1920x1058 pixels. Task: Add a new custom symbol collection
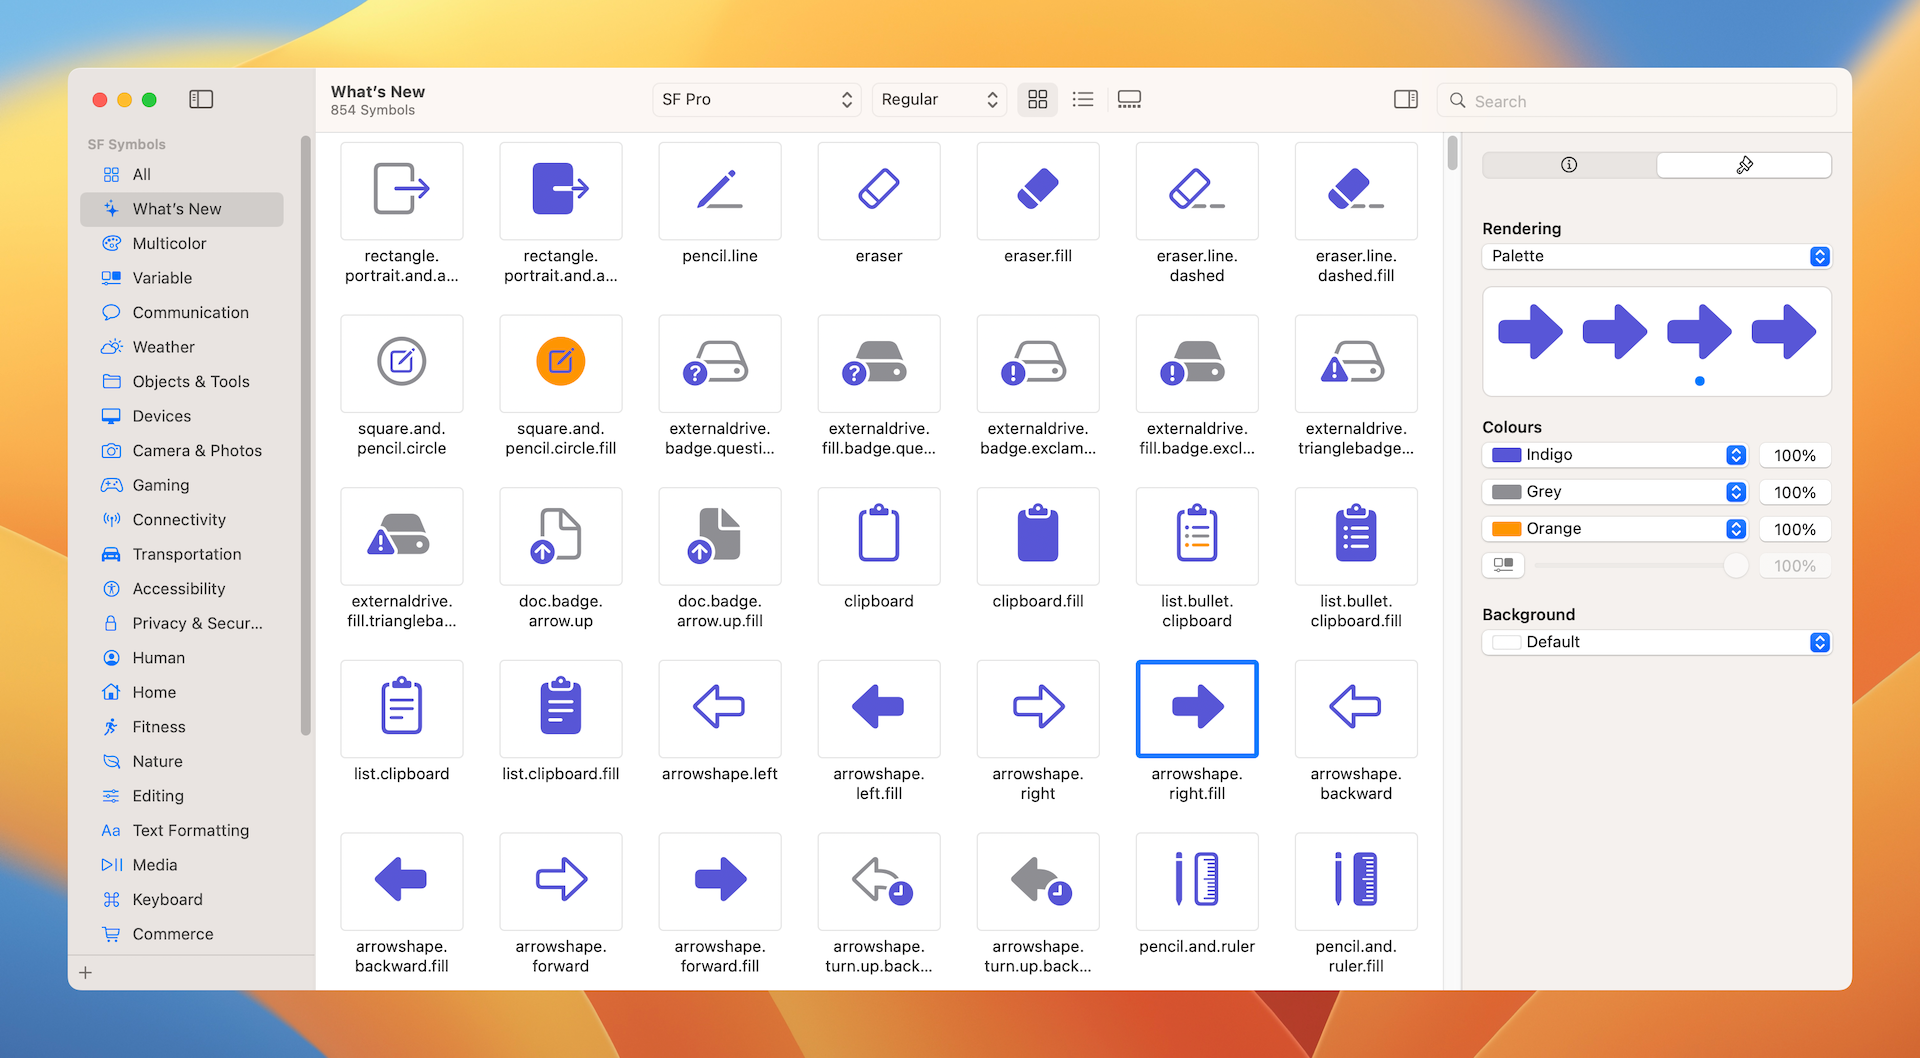[86, 971]
